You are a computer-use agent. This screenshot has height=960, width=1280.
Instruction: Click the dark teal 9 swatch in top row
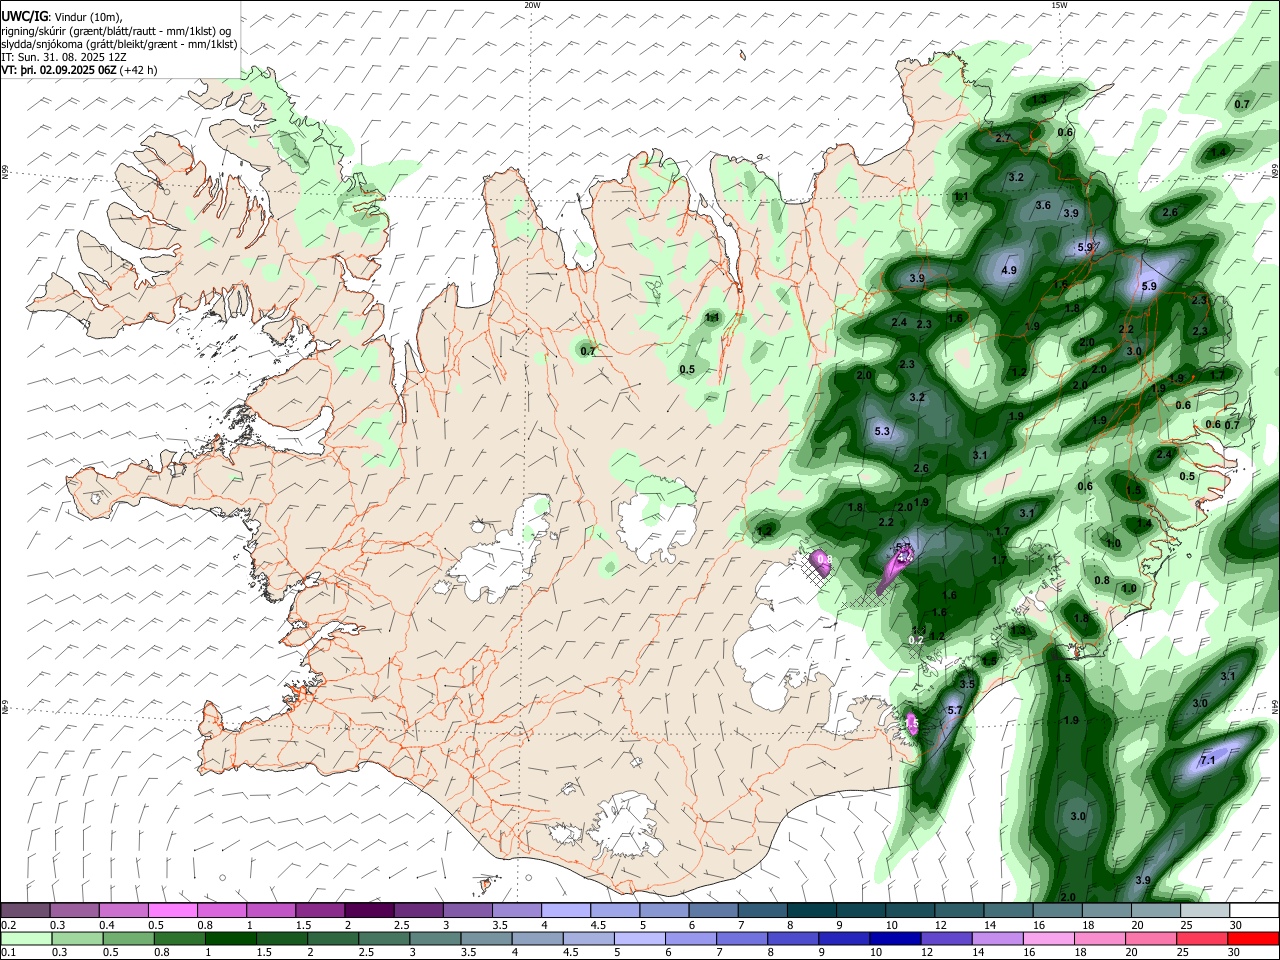point(861,910)
